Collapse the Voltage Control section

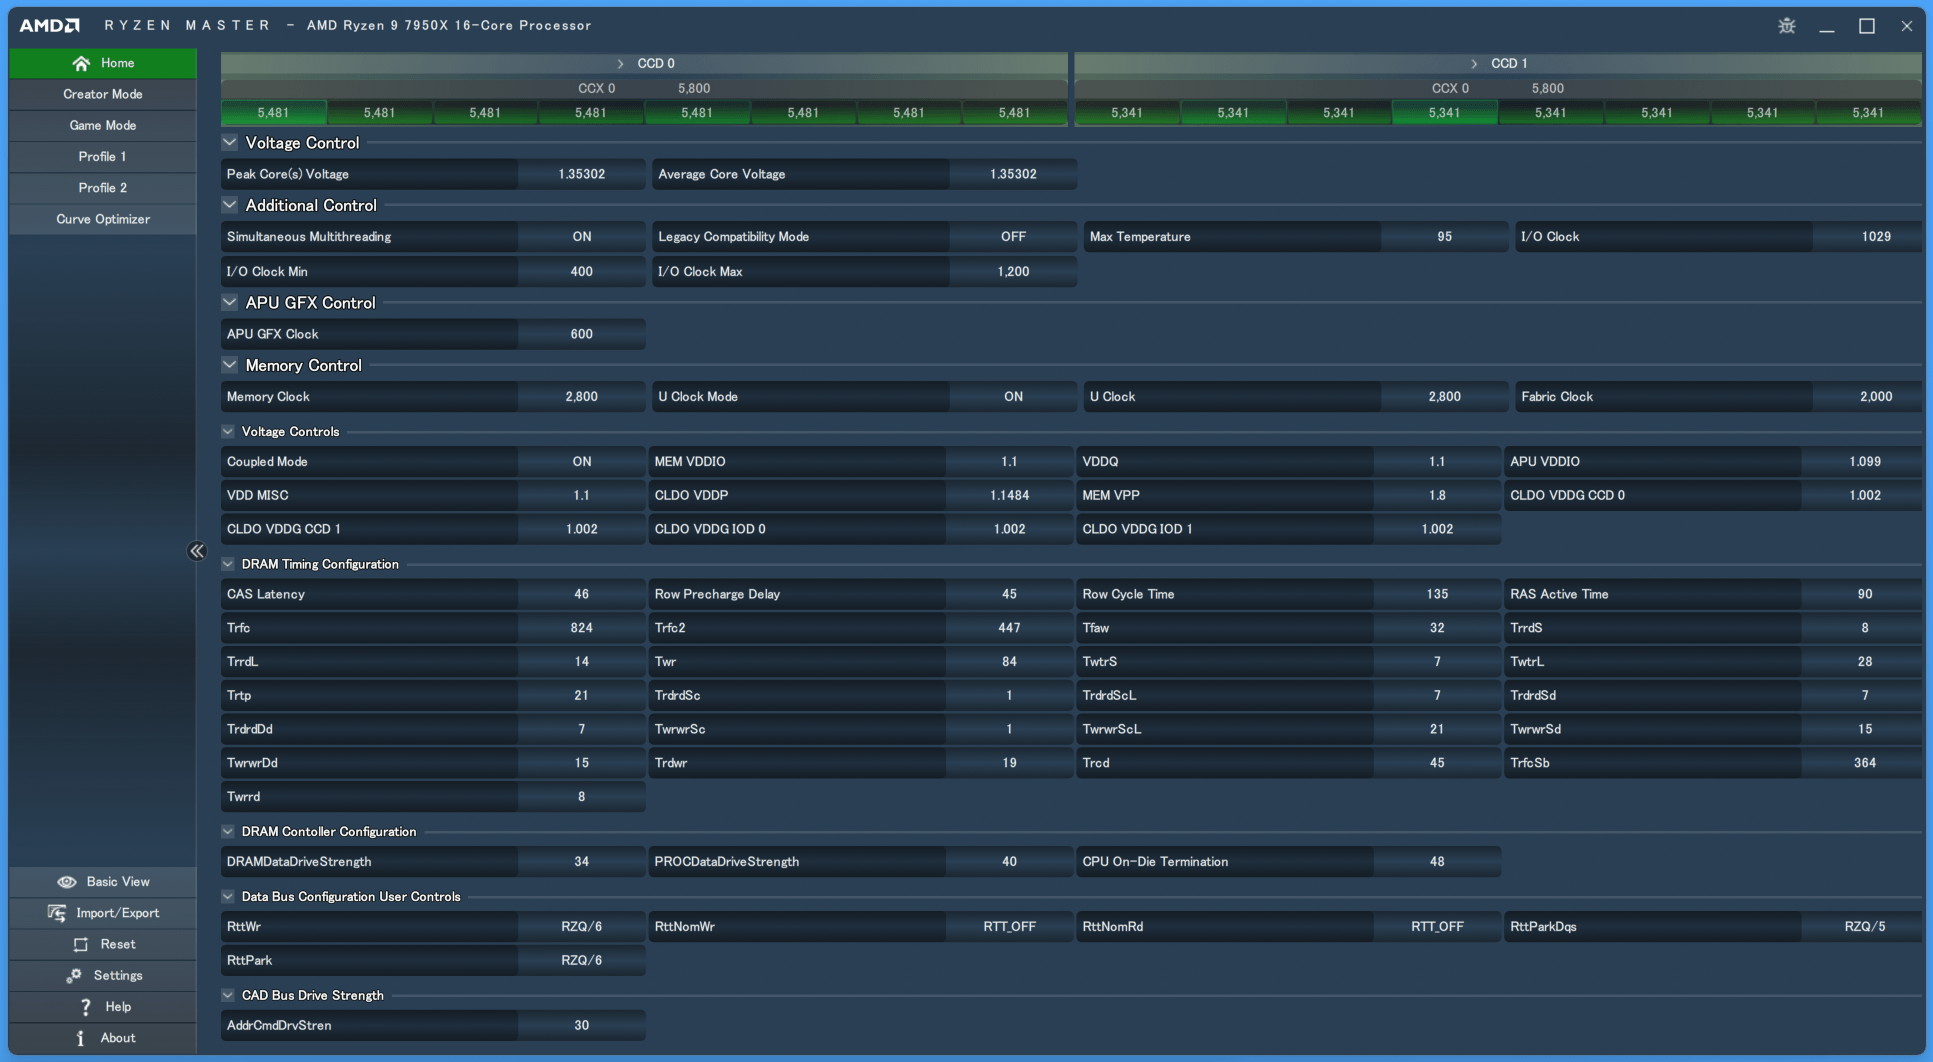point(230,143)
